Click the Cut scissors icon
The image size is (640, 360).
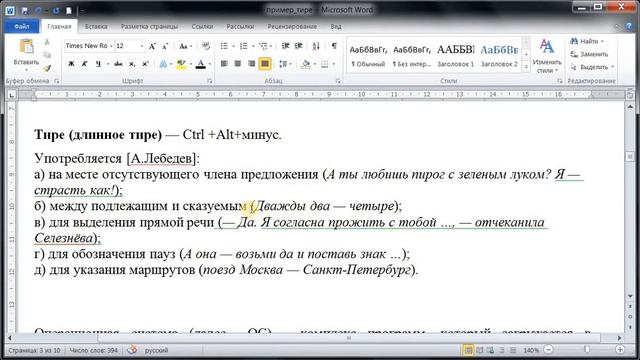click(47, 42)
